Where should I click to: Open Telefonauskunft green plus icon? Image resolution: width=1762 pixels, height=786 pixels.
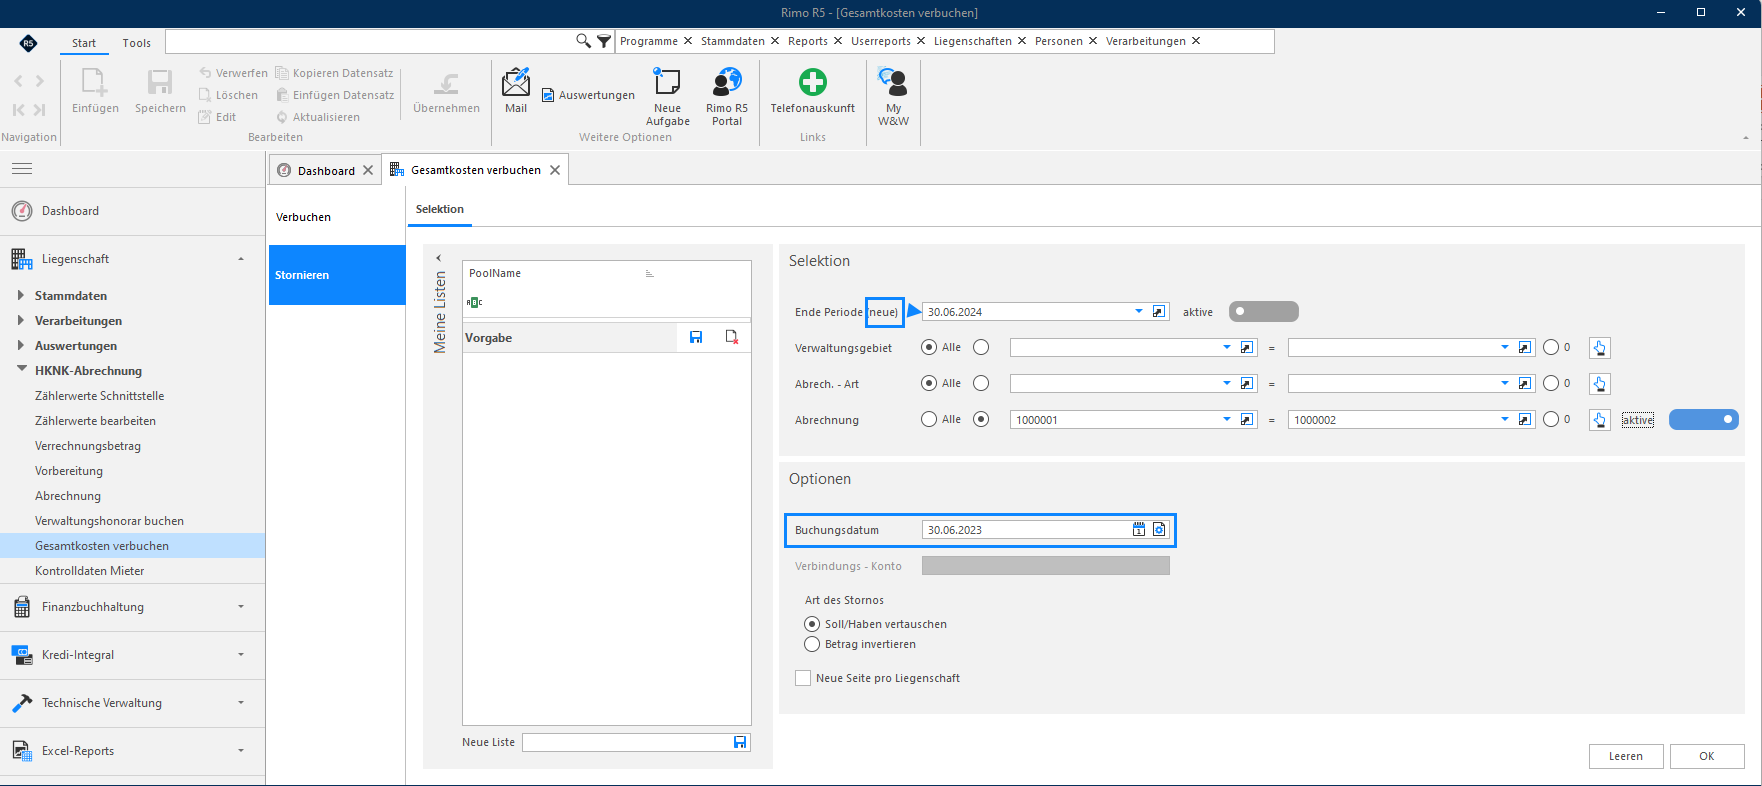tap(813, 82)
